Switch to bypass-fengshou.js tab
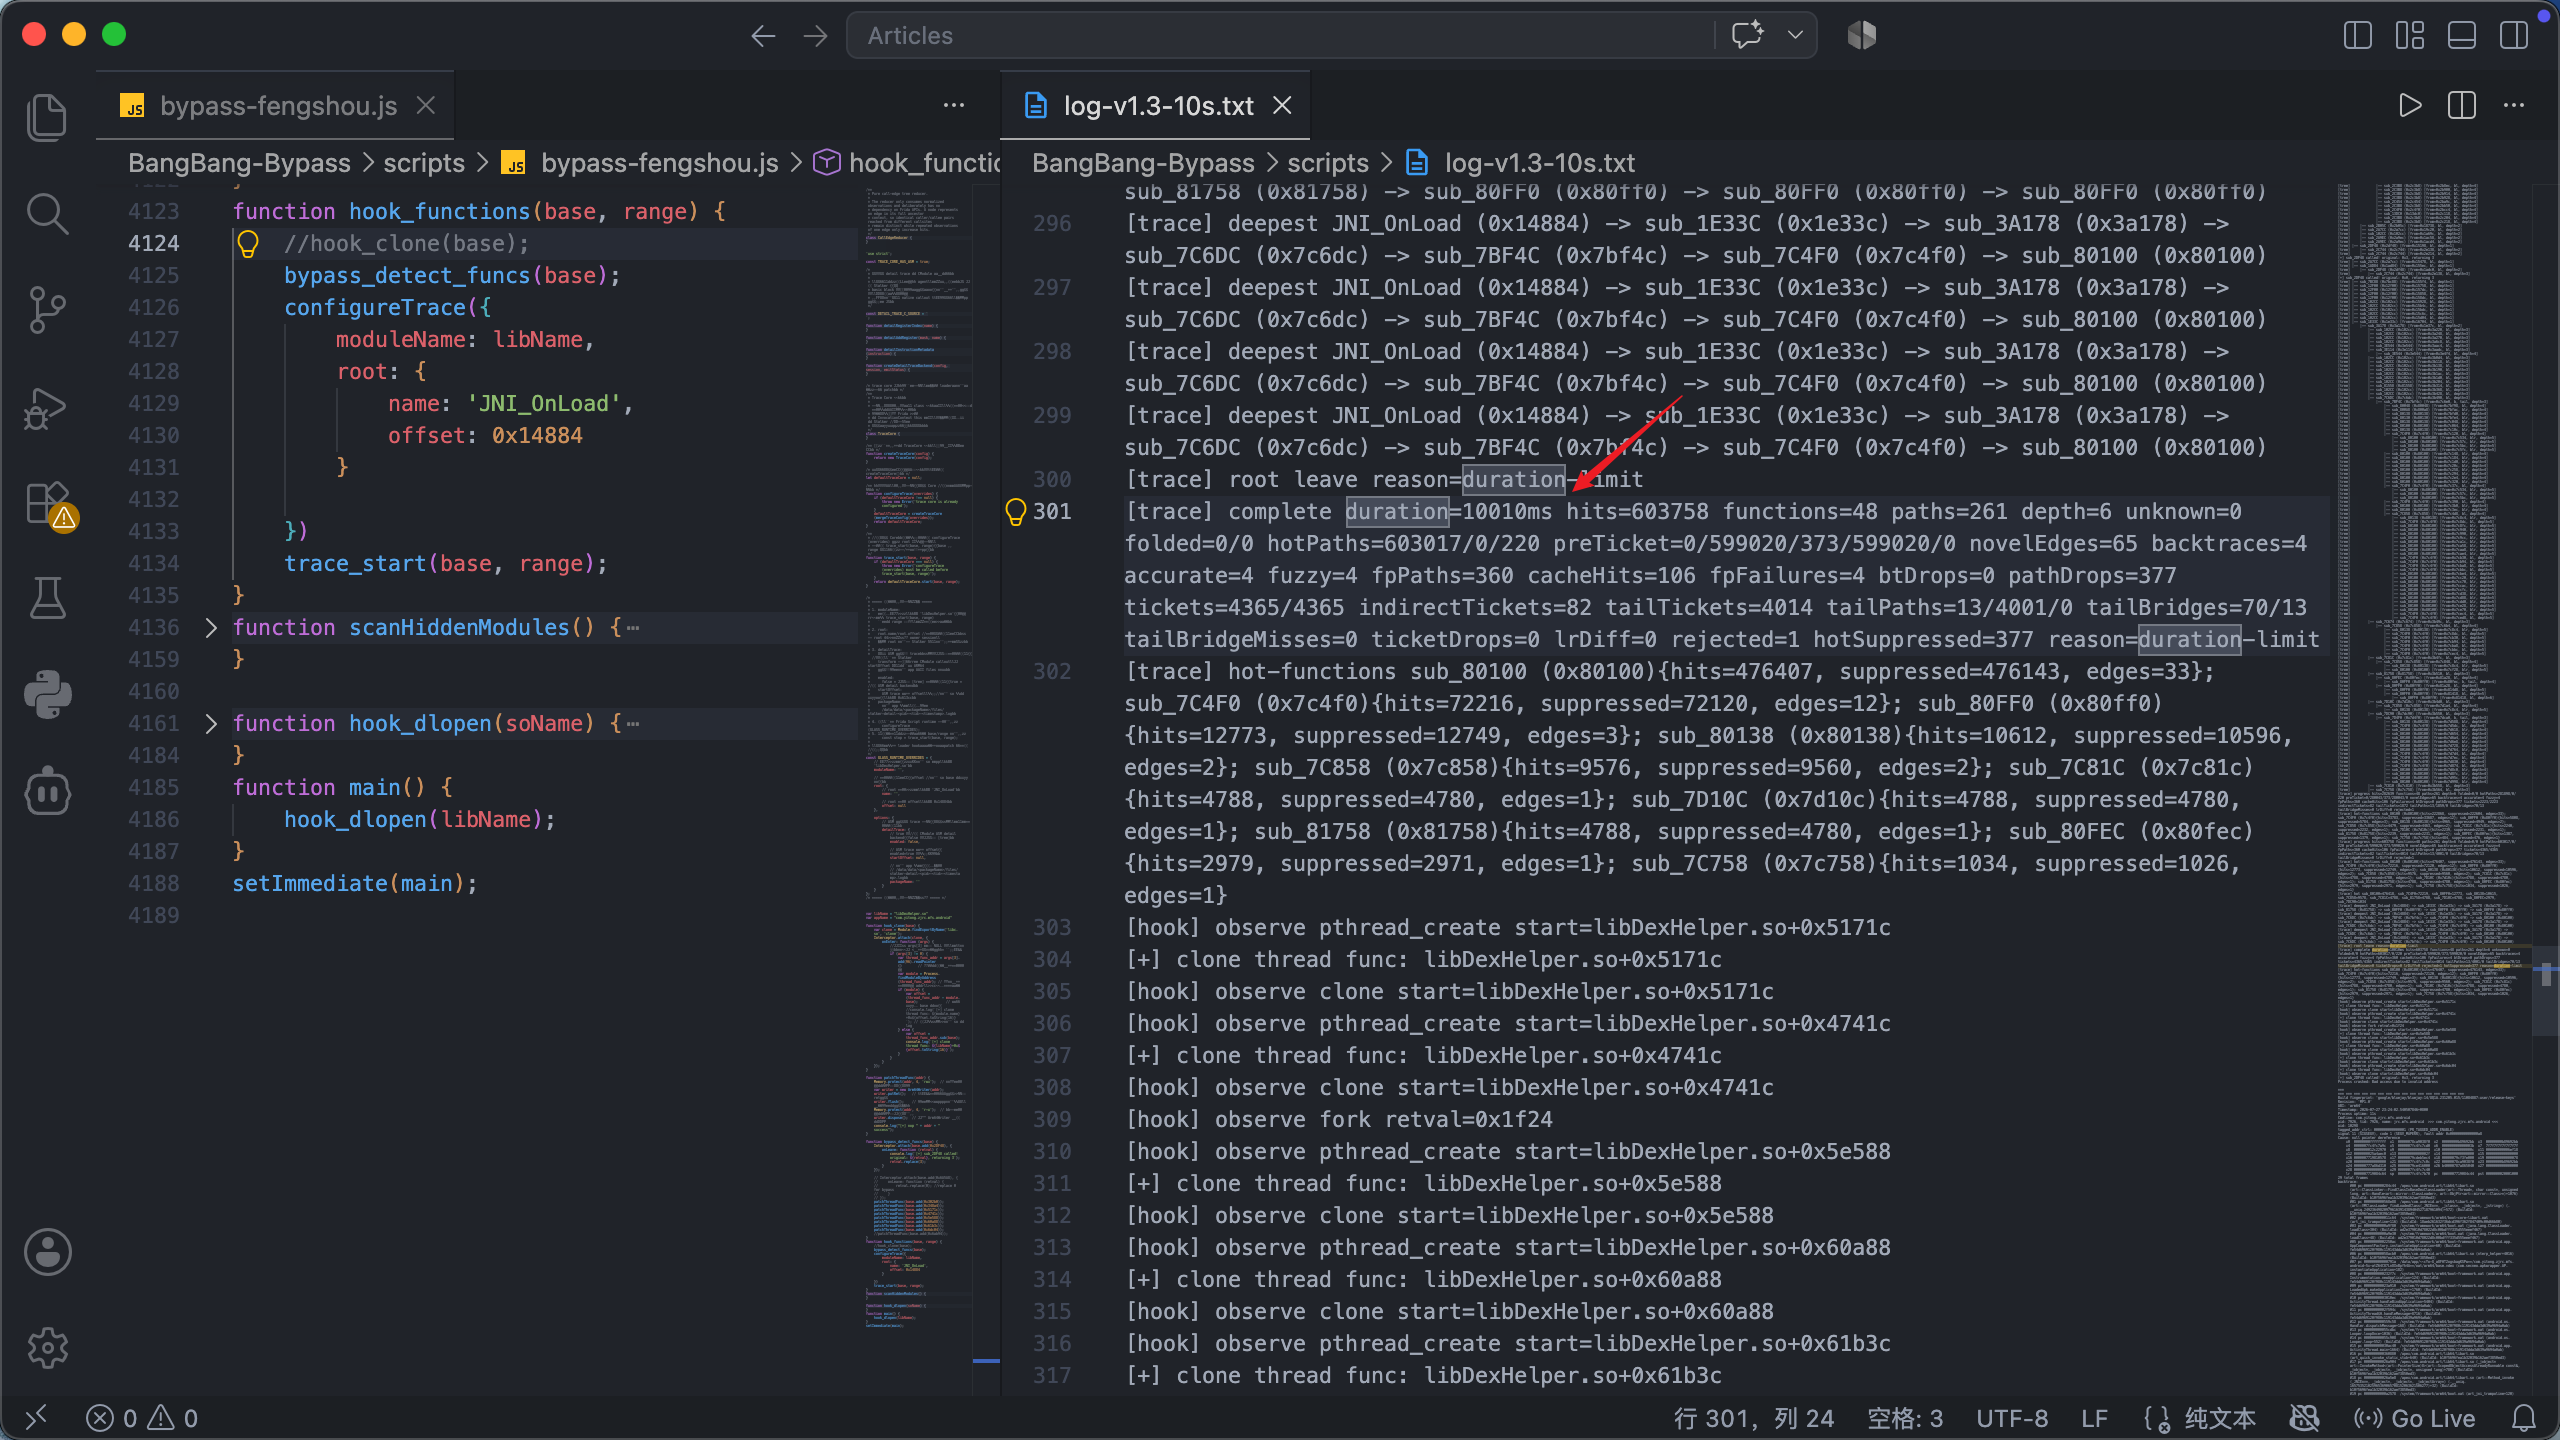The width and height of the screenshot is (2560, 1440). tap(276, 106)
